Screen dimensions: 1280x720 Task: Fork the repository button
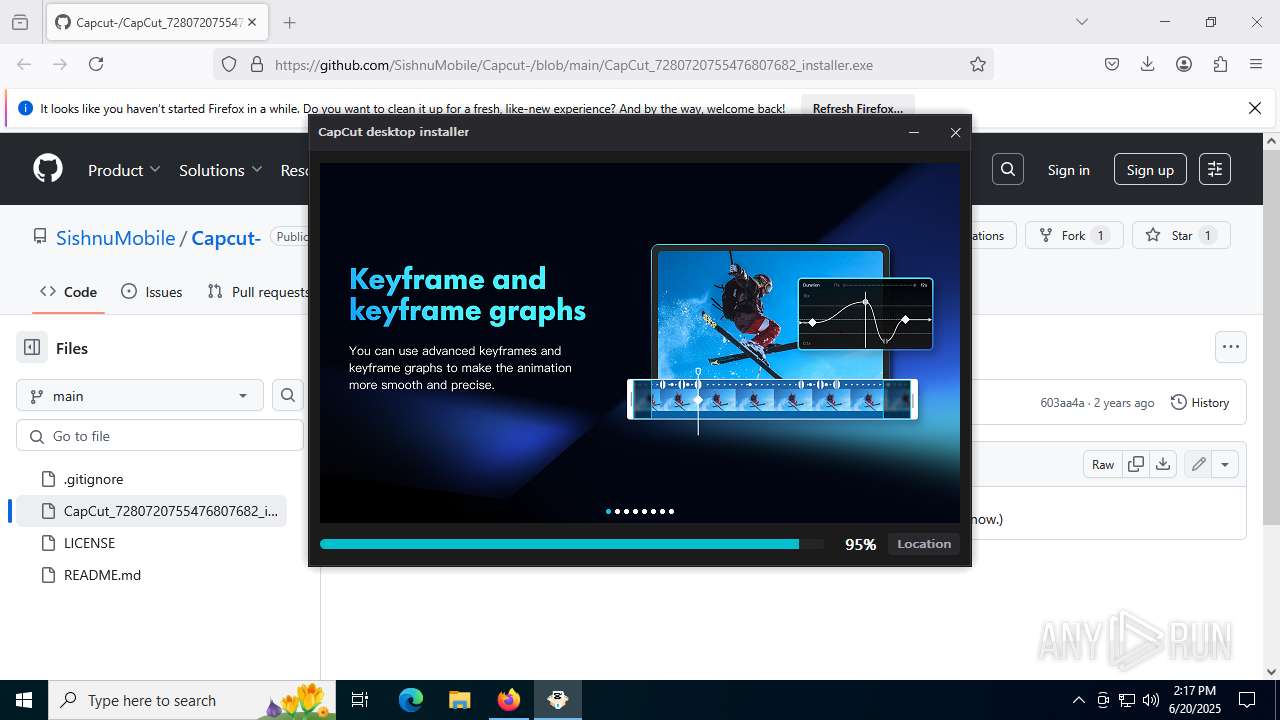(1074, 235)
